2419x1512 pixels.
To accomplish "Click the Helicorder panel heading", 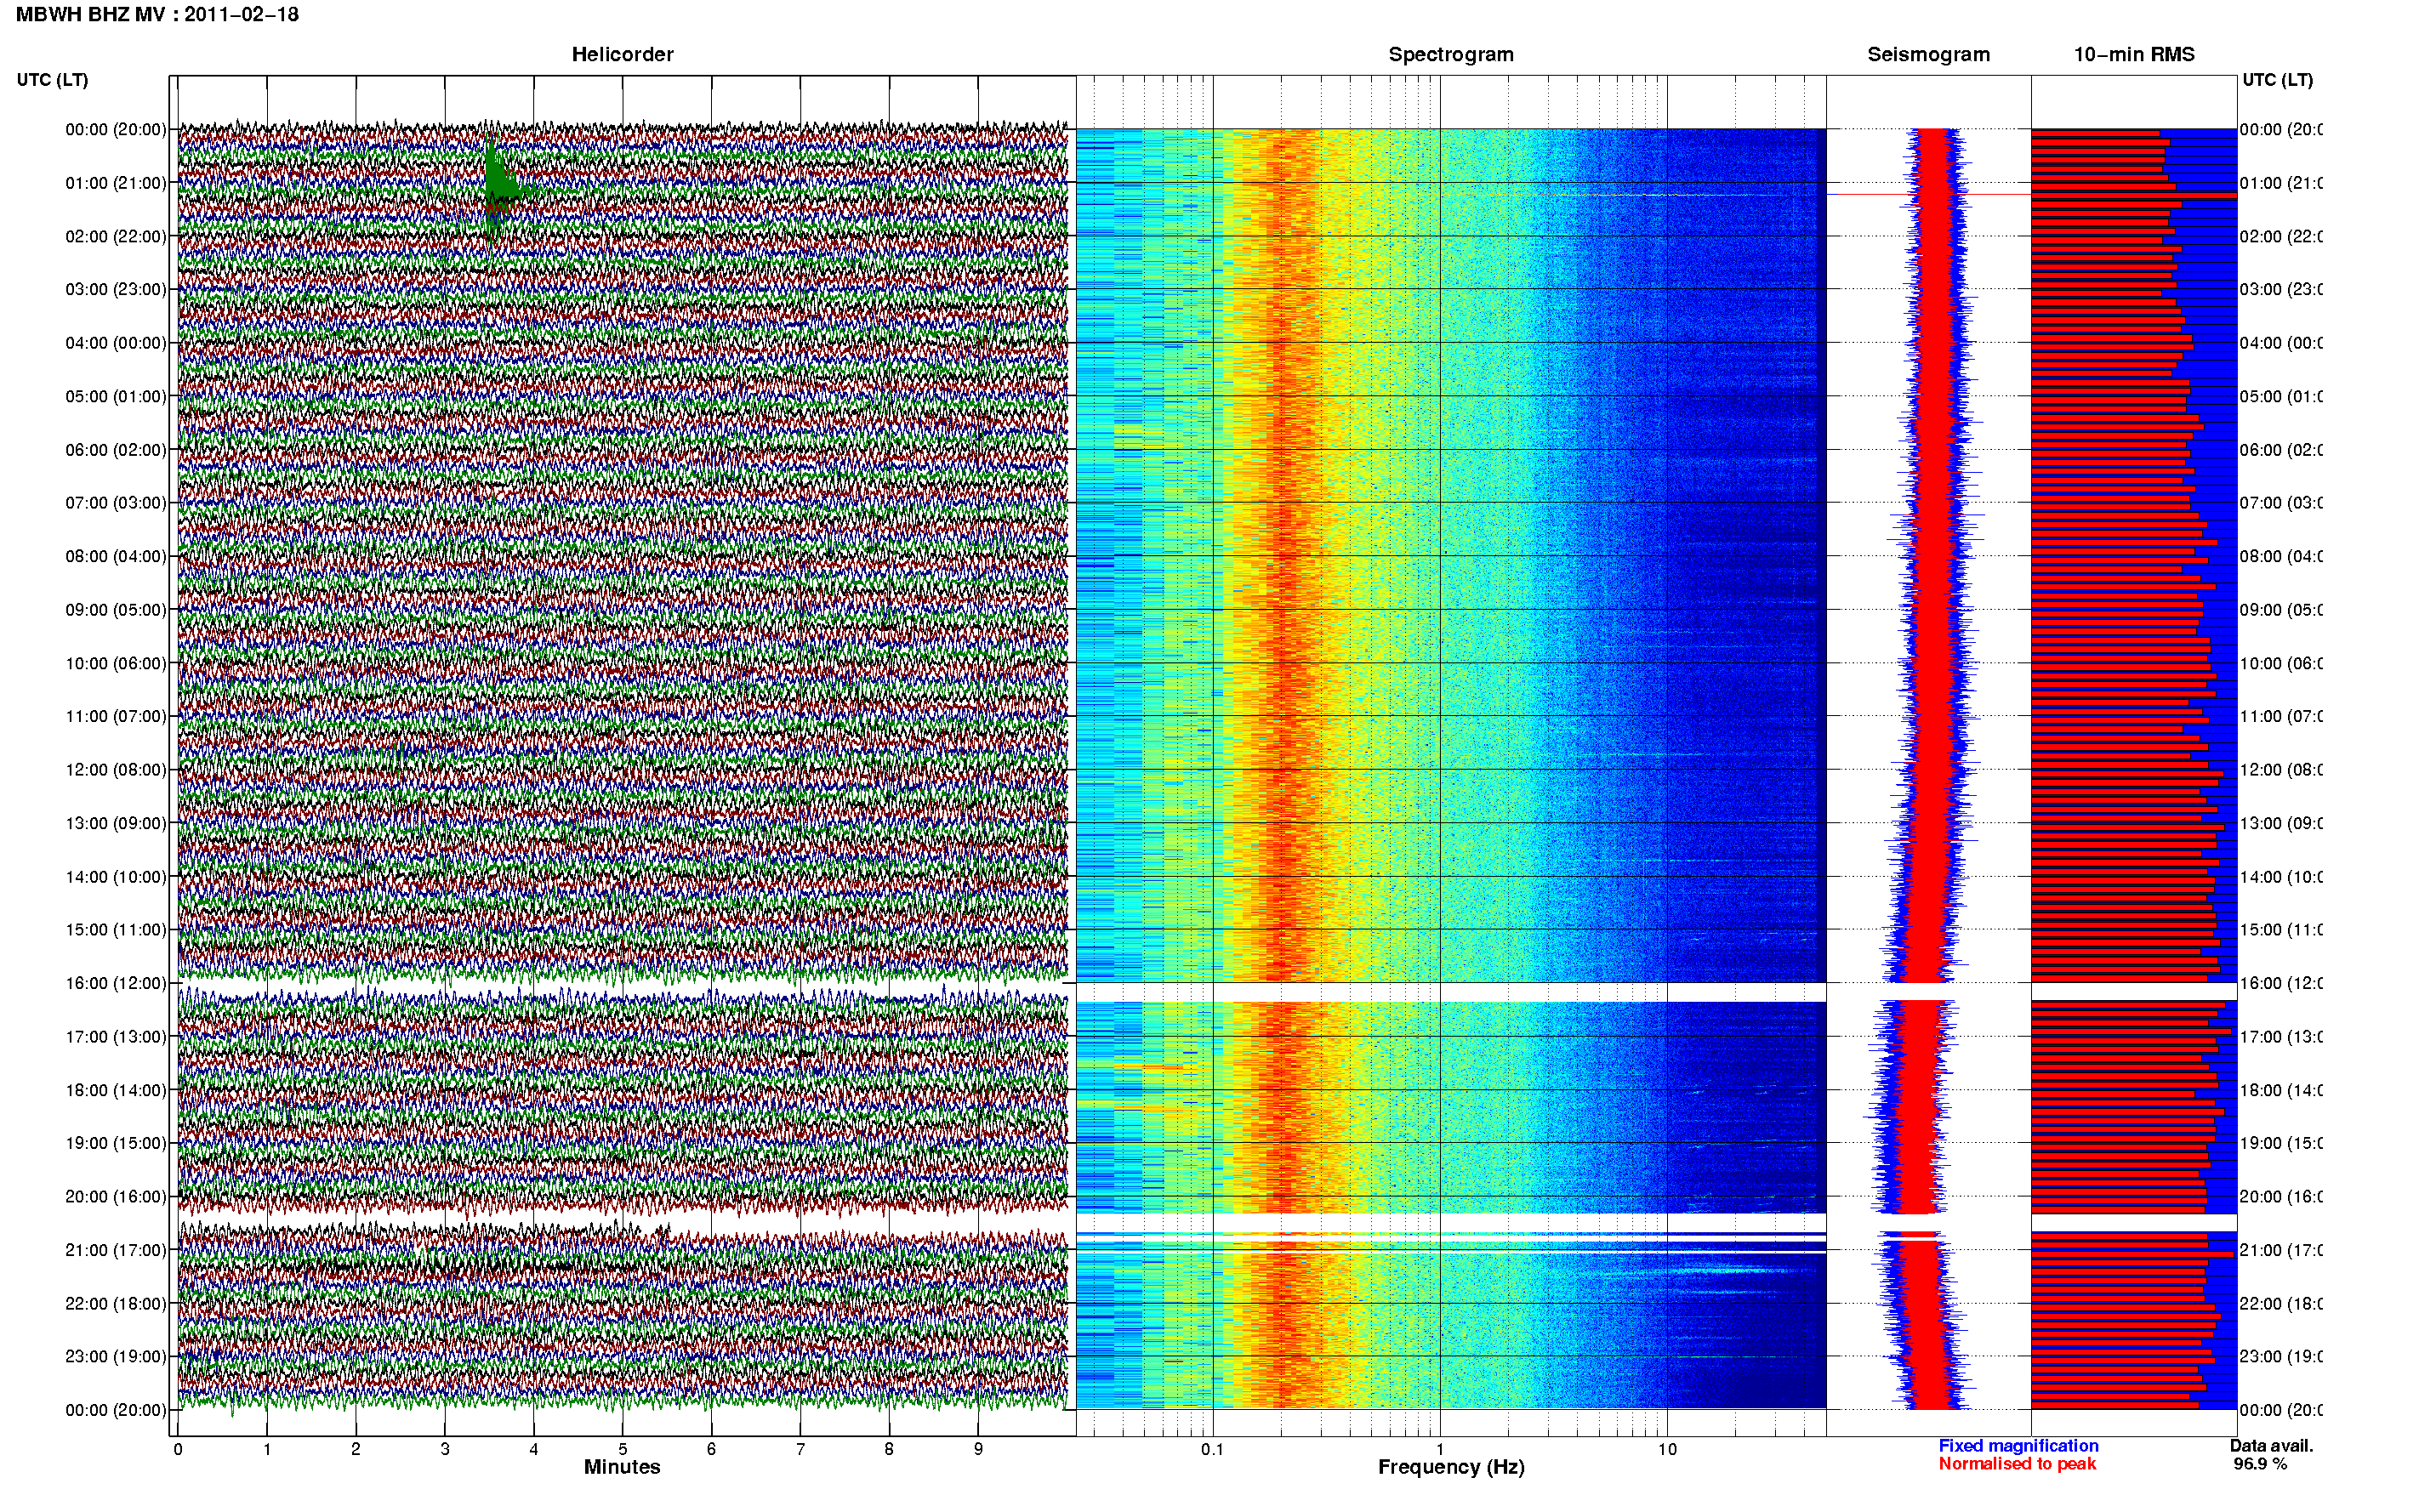I will click(622, 54).
